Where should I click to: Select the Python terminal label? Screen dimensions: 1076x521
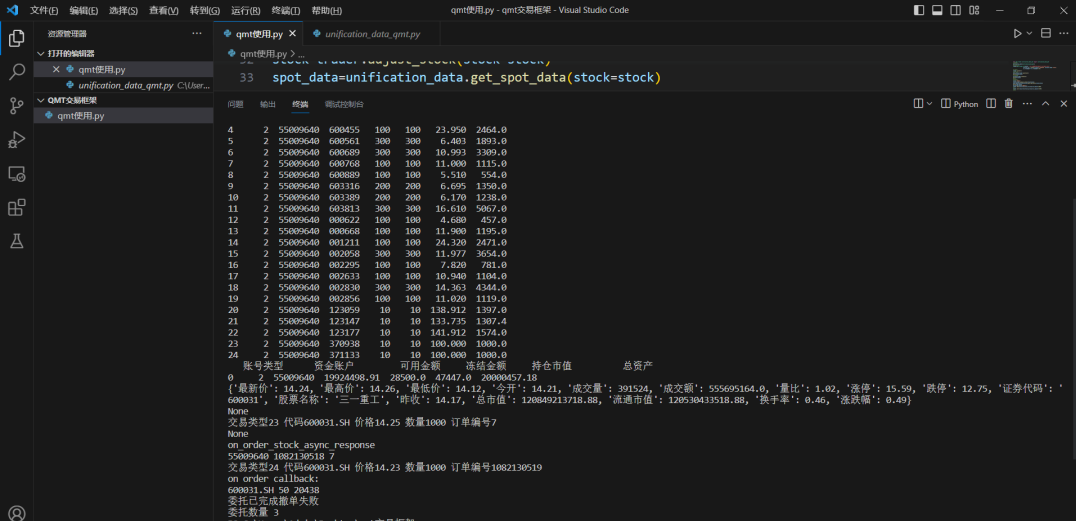[960, 104]
